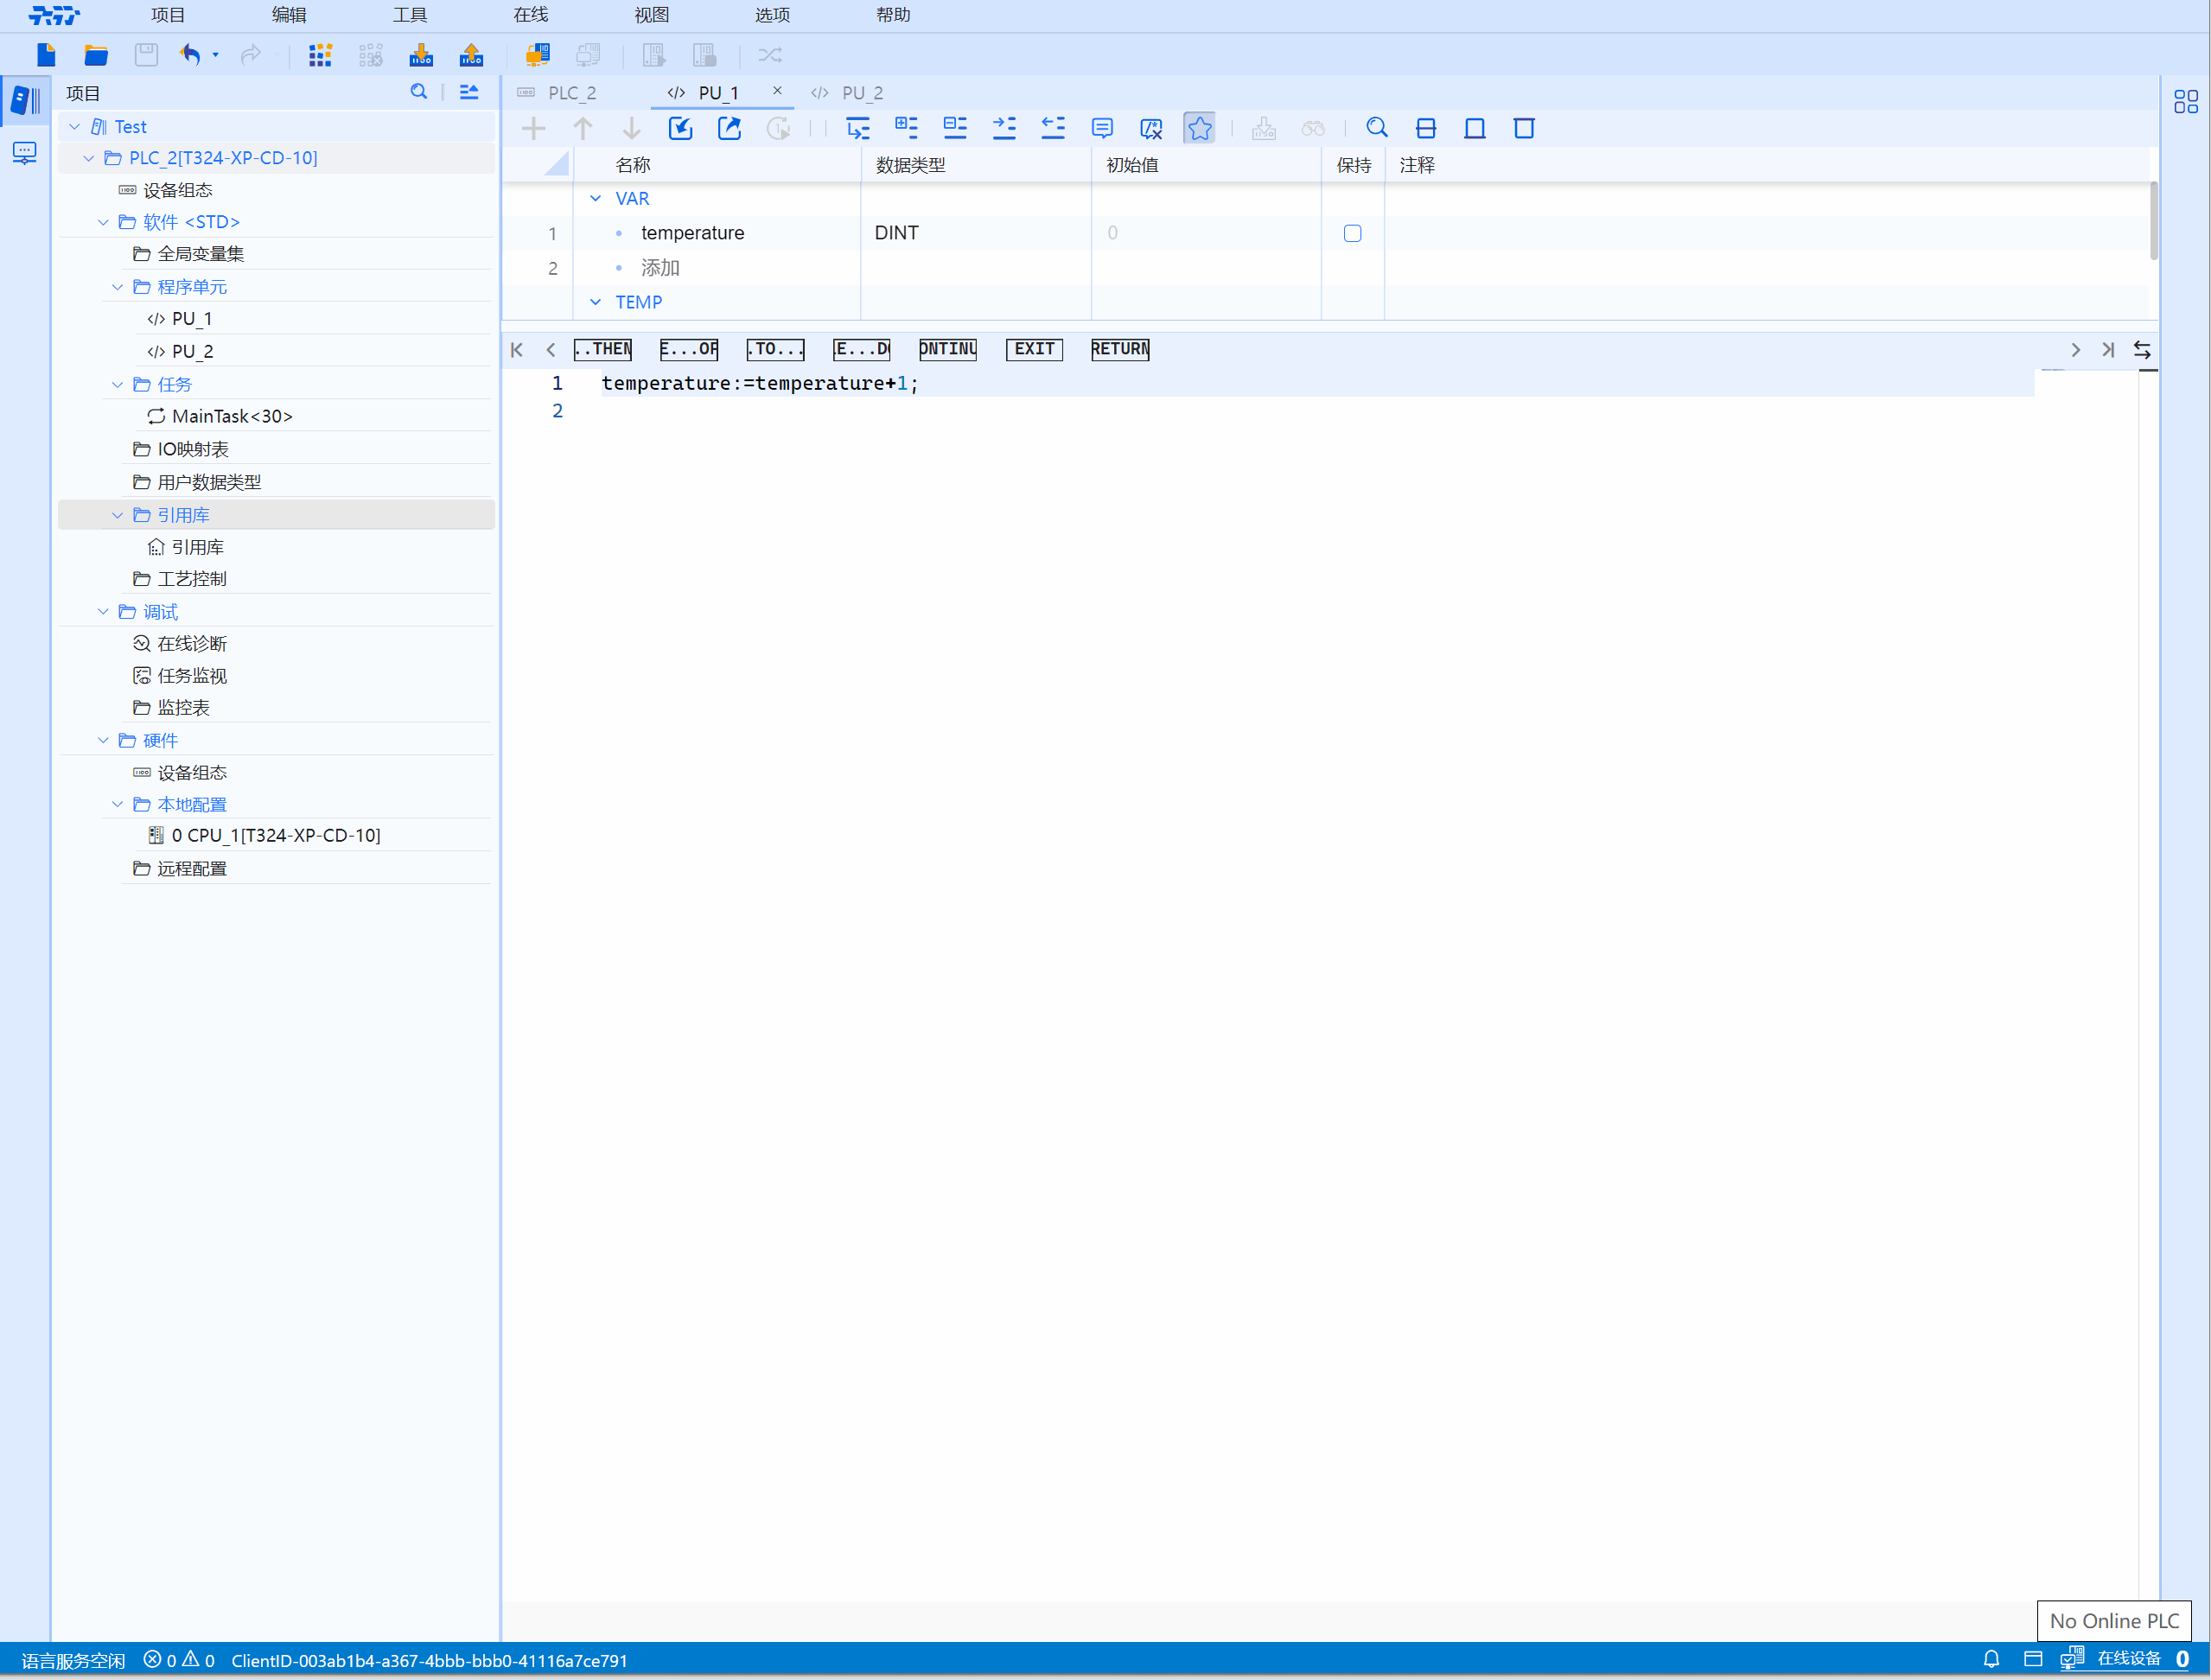
Task: Click the EXIT snippet button
Action: click(x=1034, y=349)
